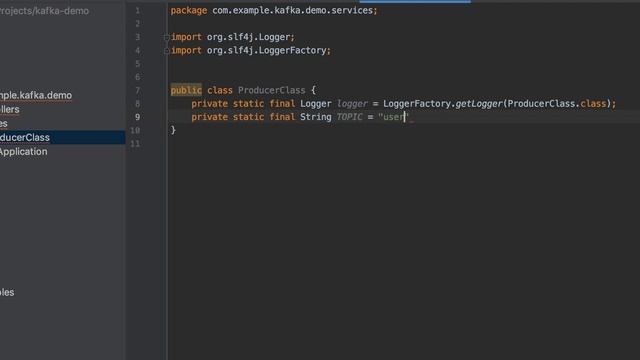Viewport: 640px width, 360px height.
Task: Click the closing brace on line 10
Action: pos(173,130)
